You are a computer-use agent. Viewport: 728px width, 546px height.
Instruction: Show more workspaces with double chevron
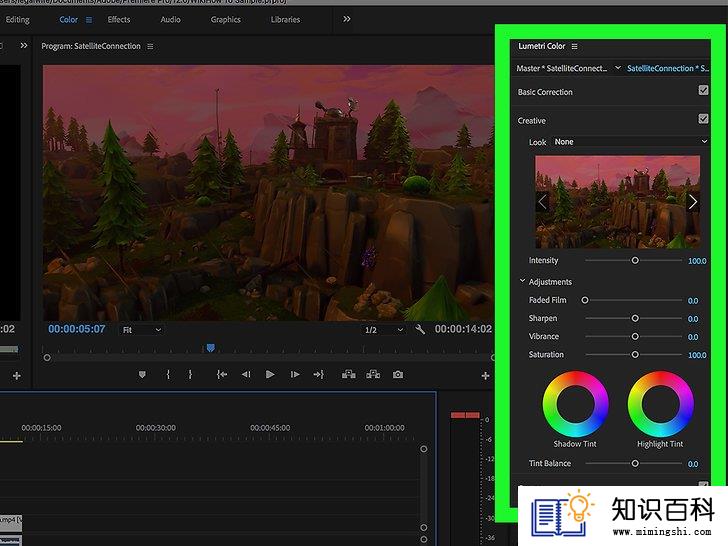(346, 19)
